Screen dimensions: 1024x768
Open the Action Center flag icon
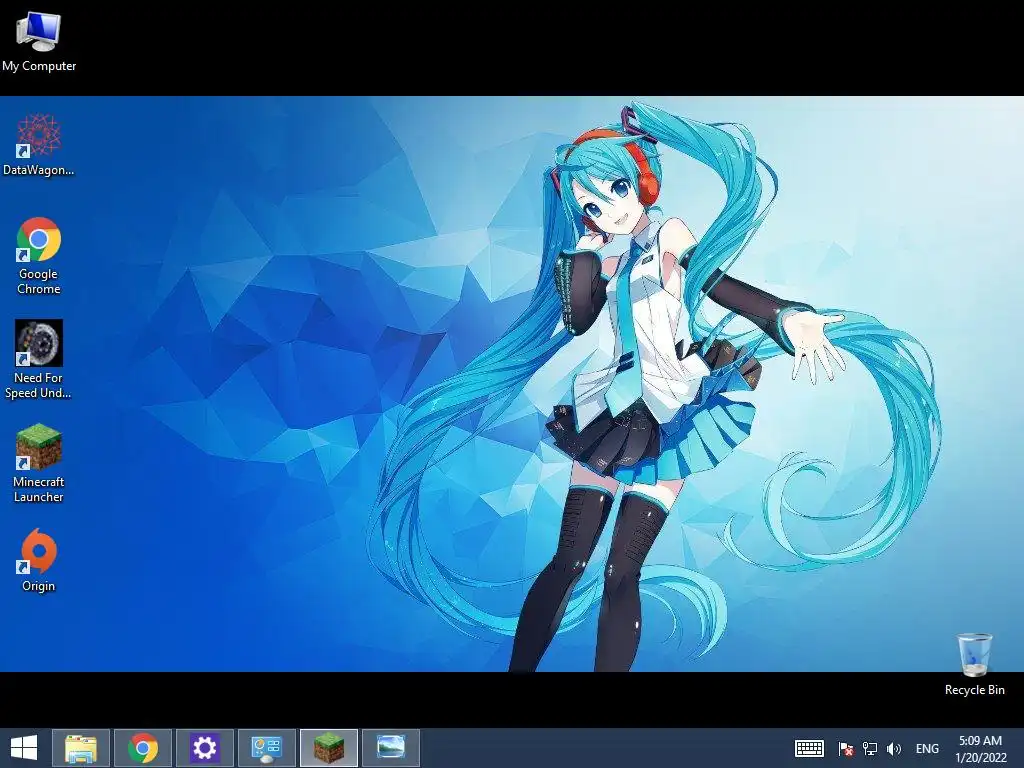coord(846,748)
